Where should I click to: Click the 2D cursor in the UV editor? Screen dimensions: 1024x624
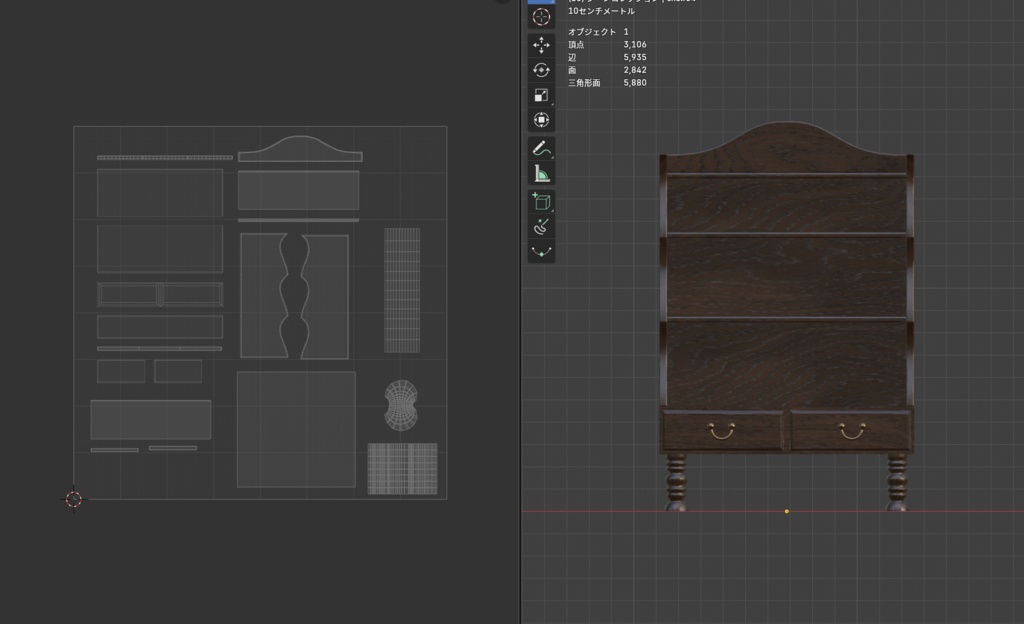point(74,499)
